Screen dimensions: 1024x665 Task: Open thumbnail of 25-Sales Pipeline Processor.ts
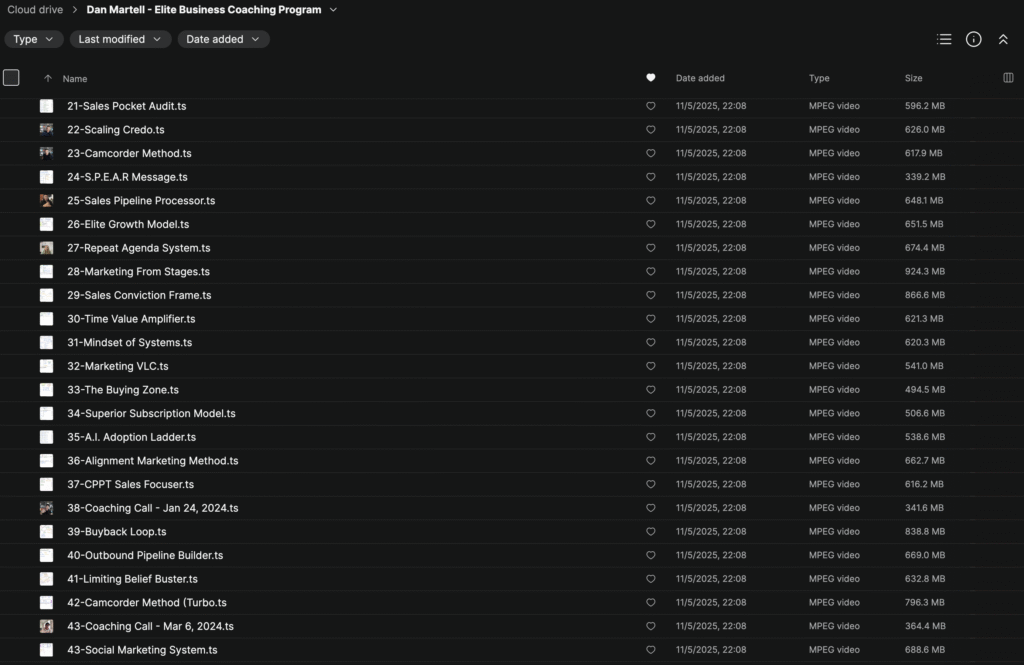(x=47, y=201)
